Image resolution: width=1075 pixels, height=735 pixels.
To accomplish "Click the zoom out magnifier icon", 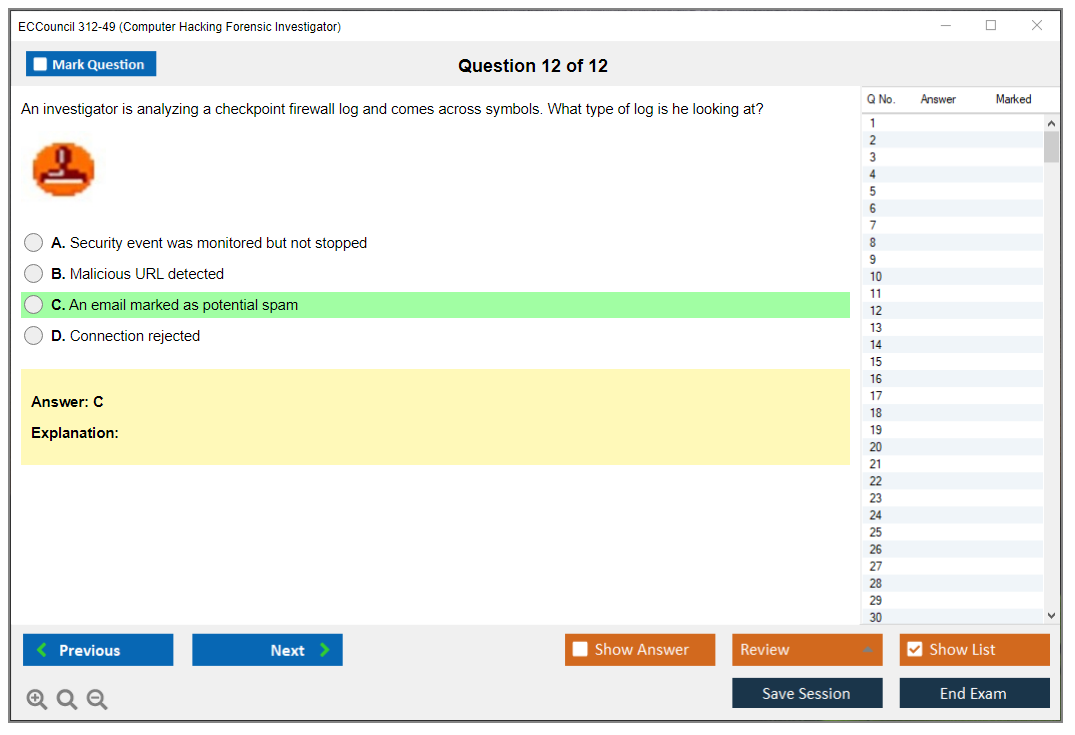I will [x=97, y=700].
